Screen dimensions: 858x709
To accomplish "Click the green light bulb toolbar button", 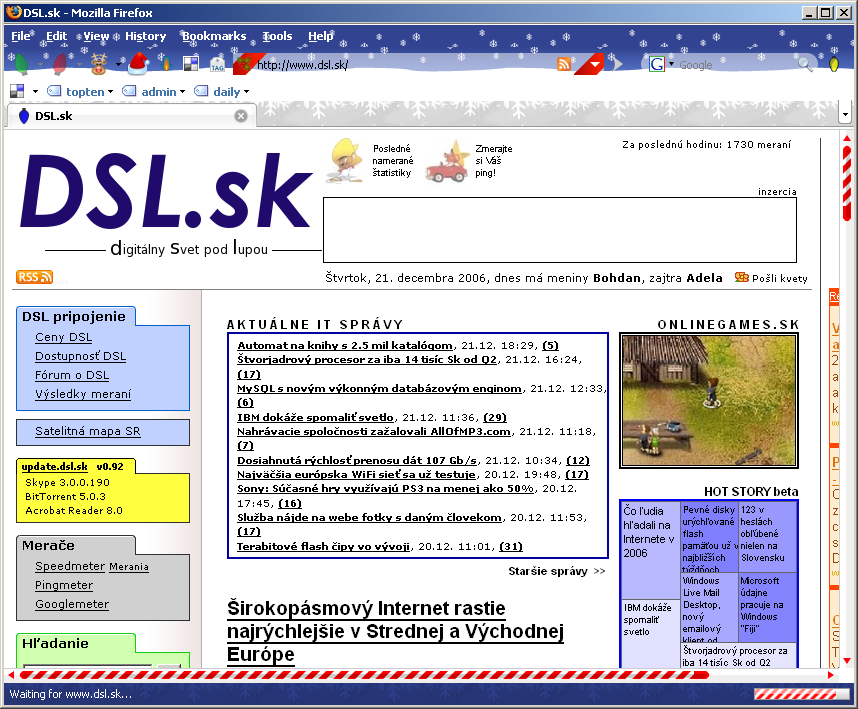I will [x=21, y=64].
